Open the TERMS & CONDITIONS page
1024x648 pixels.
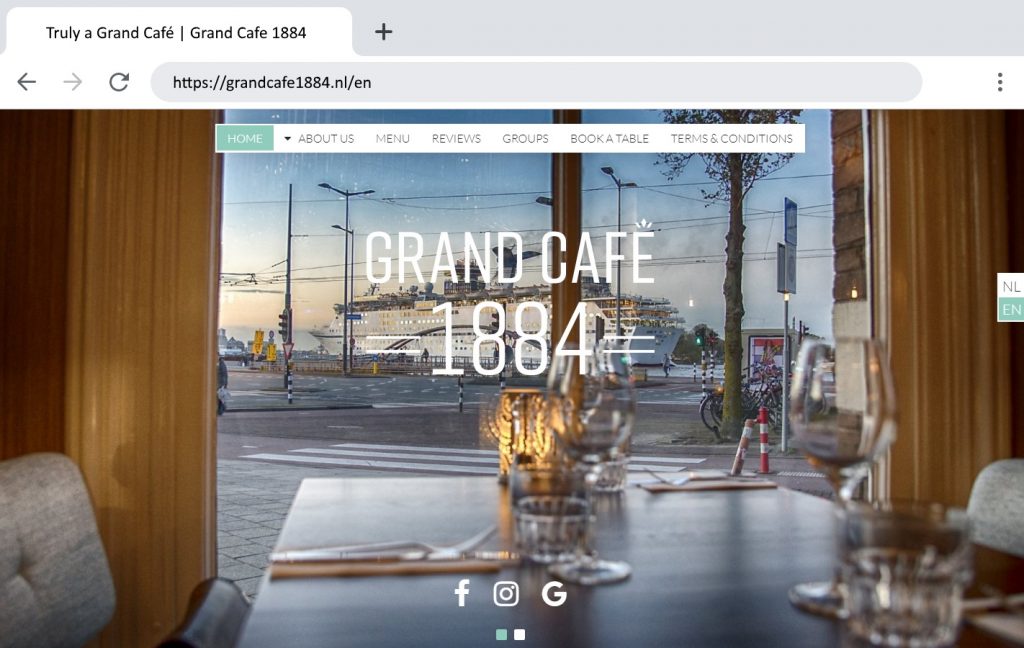(731, 138)
